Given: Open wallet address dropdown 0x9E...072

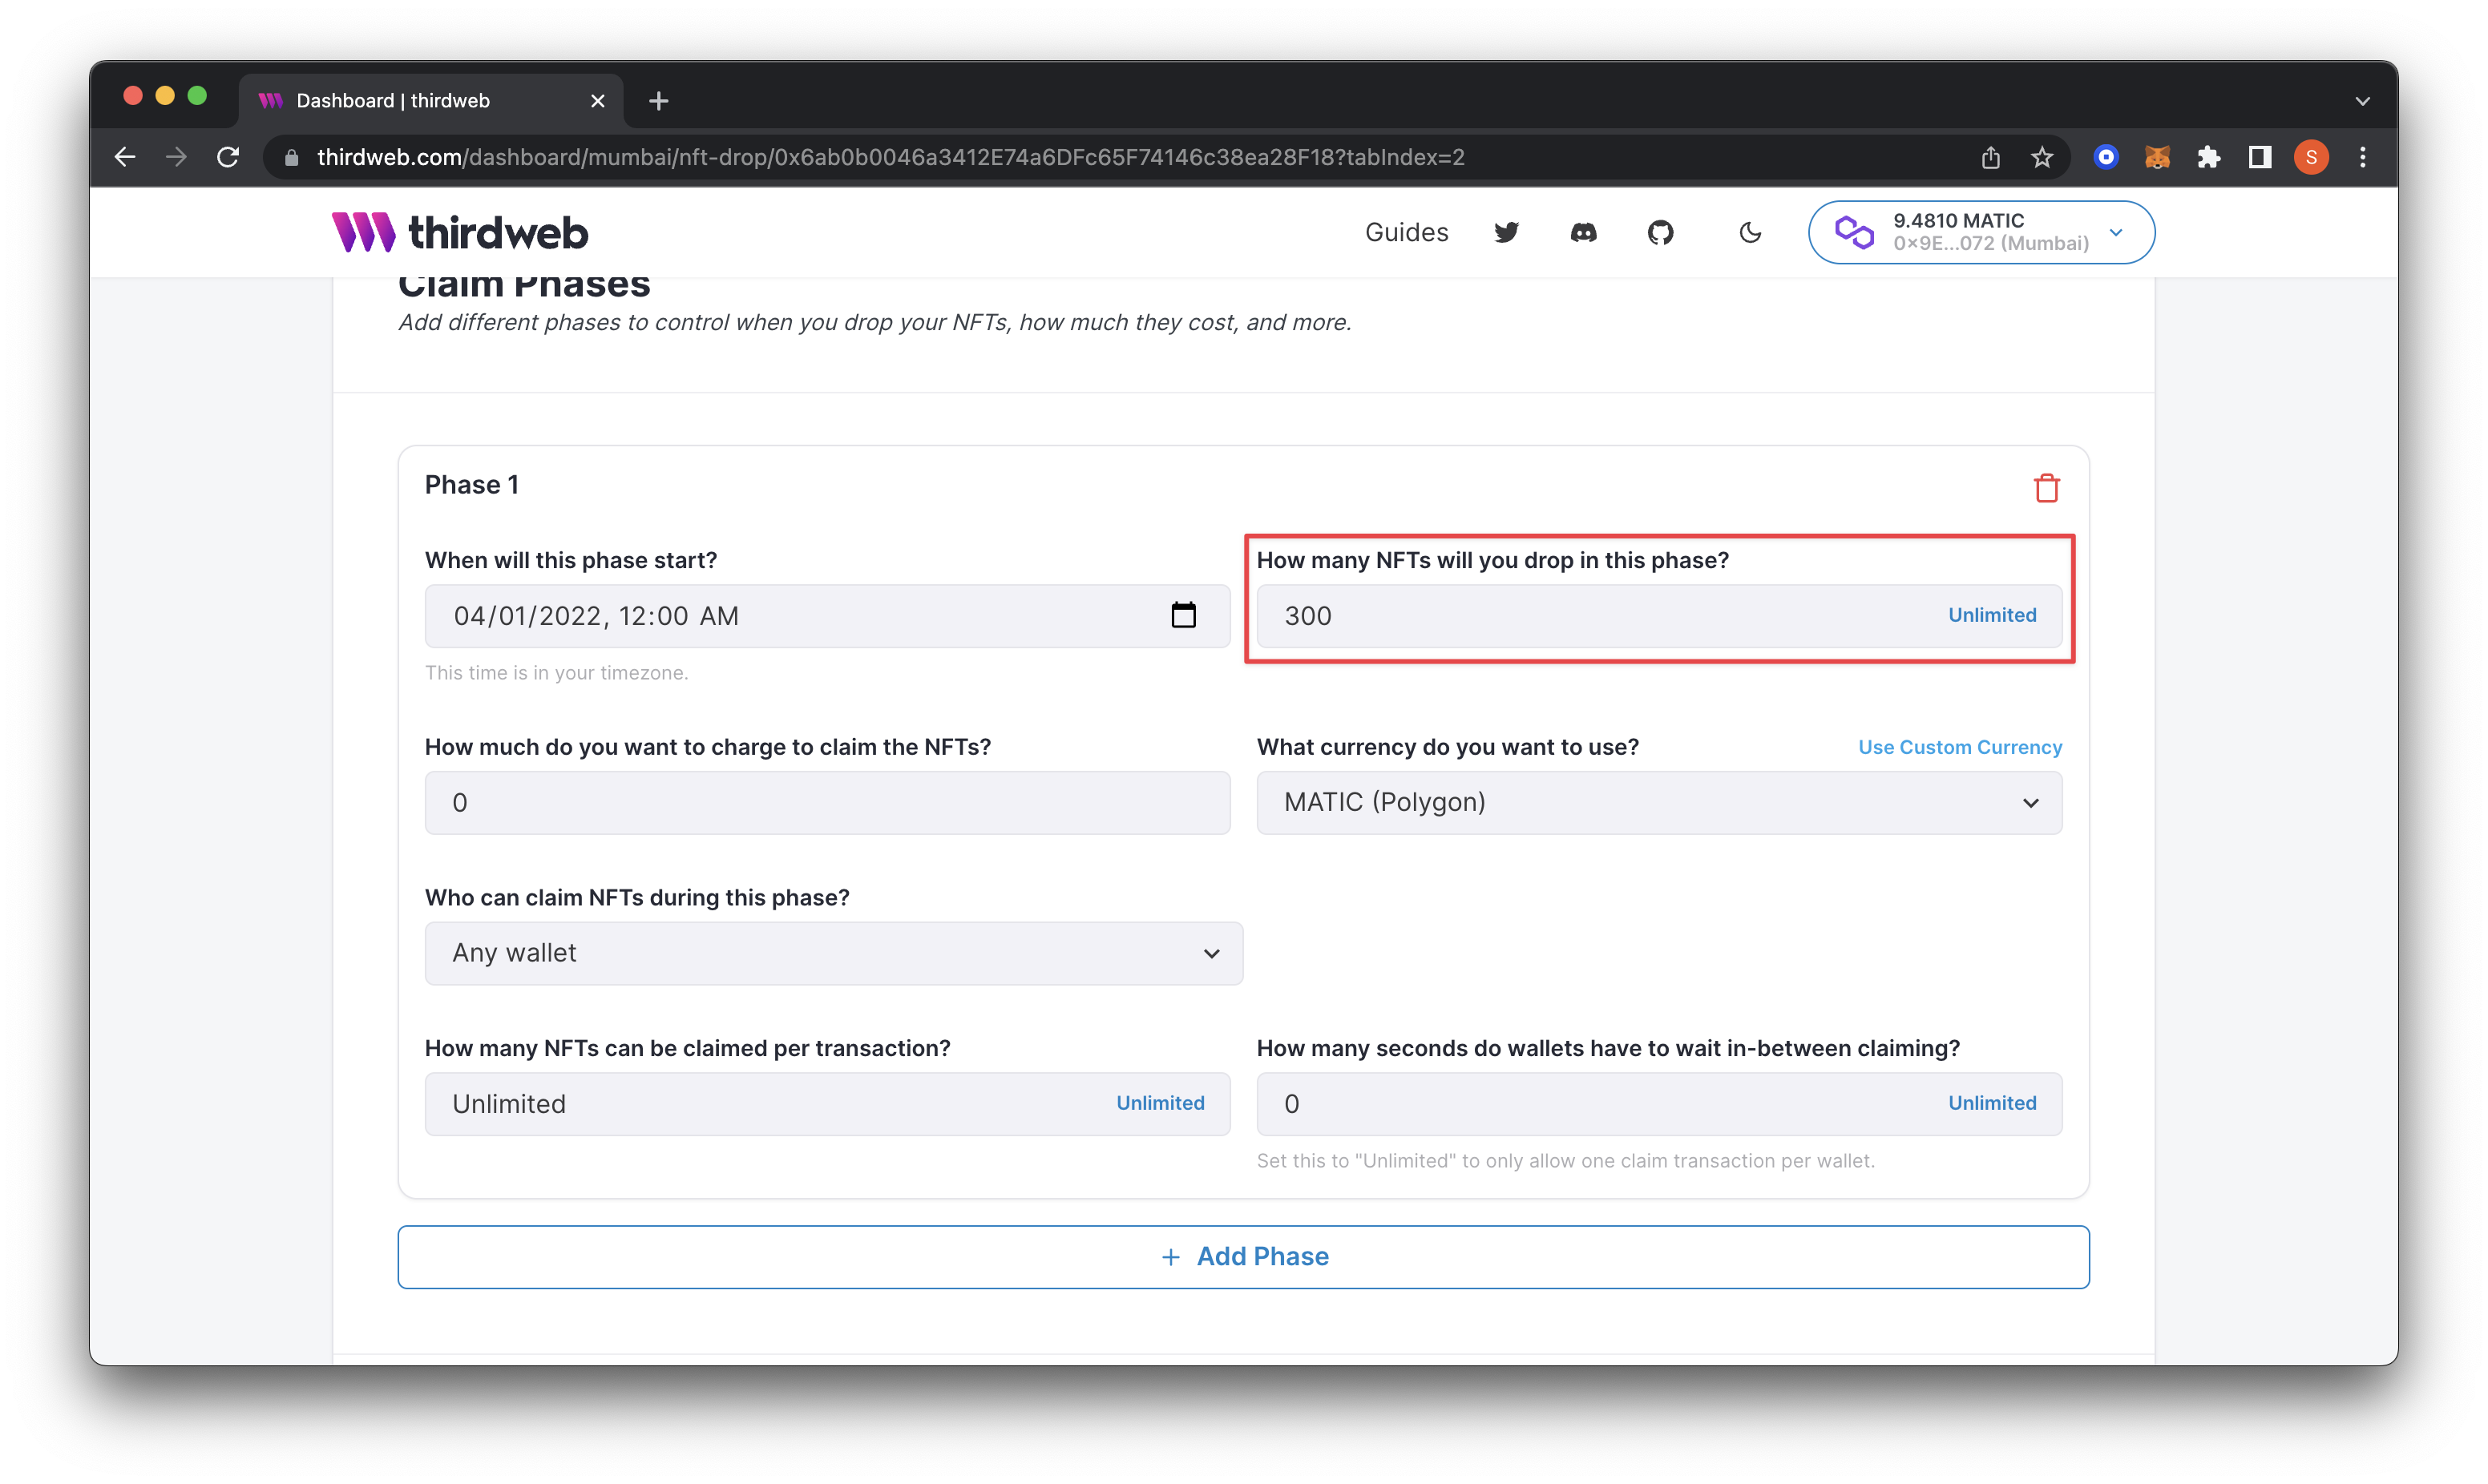Looking at the screenshot, I should (1977, 232).
